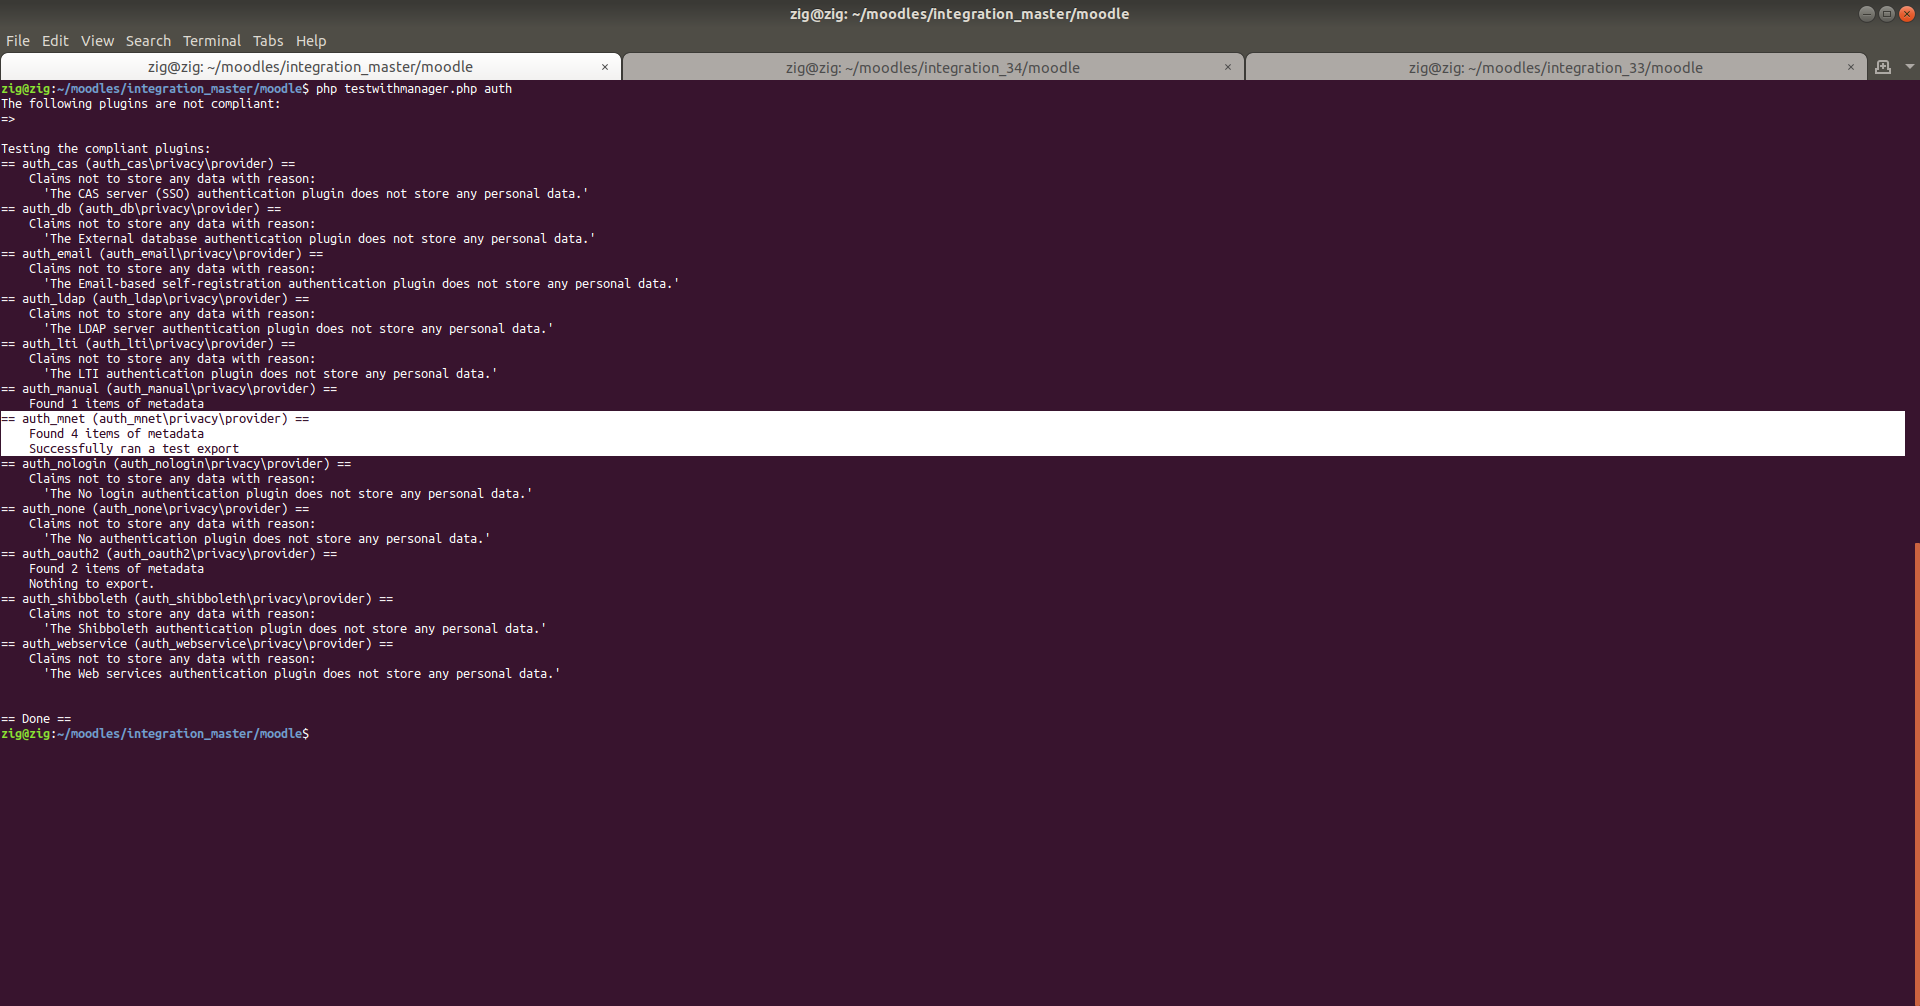Click the No login authentication reason text
This screenshot has height=1006, width=1920.
tap(288, 494)
